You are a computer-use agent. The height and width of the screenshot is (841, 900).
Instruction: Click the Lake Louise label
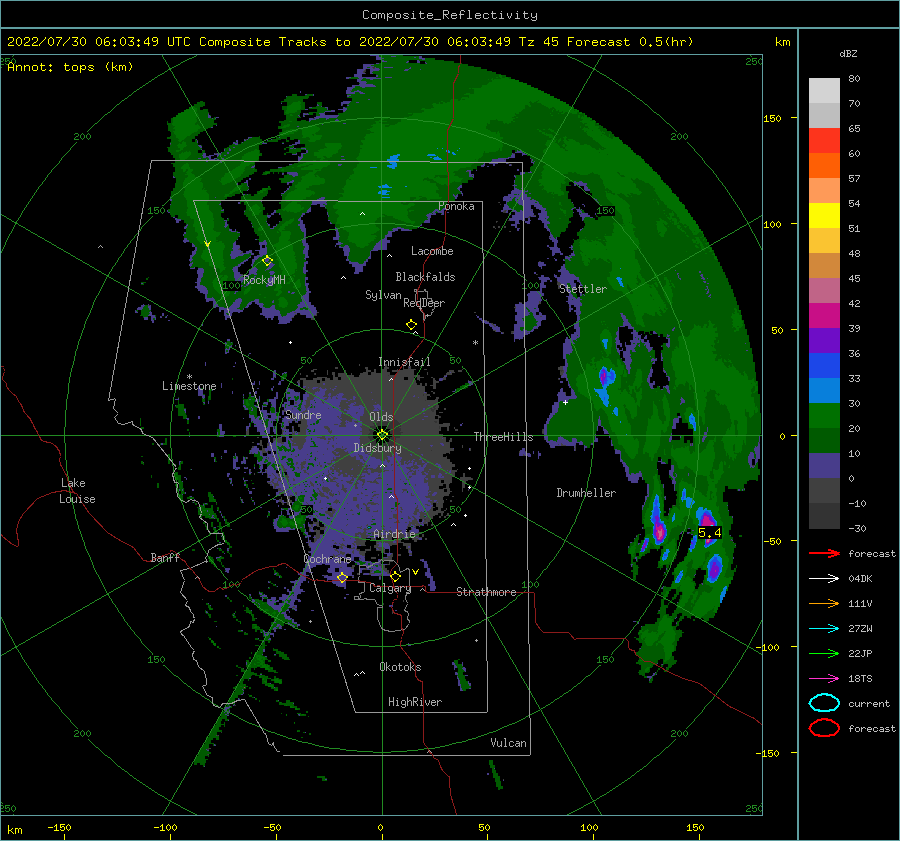[77, 491]
